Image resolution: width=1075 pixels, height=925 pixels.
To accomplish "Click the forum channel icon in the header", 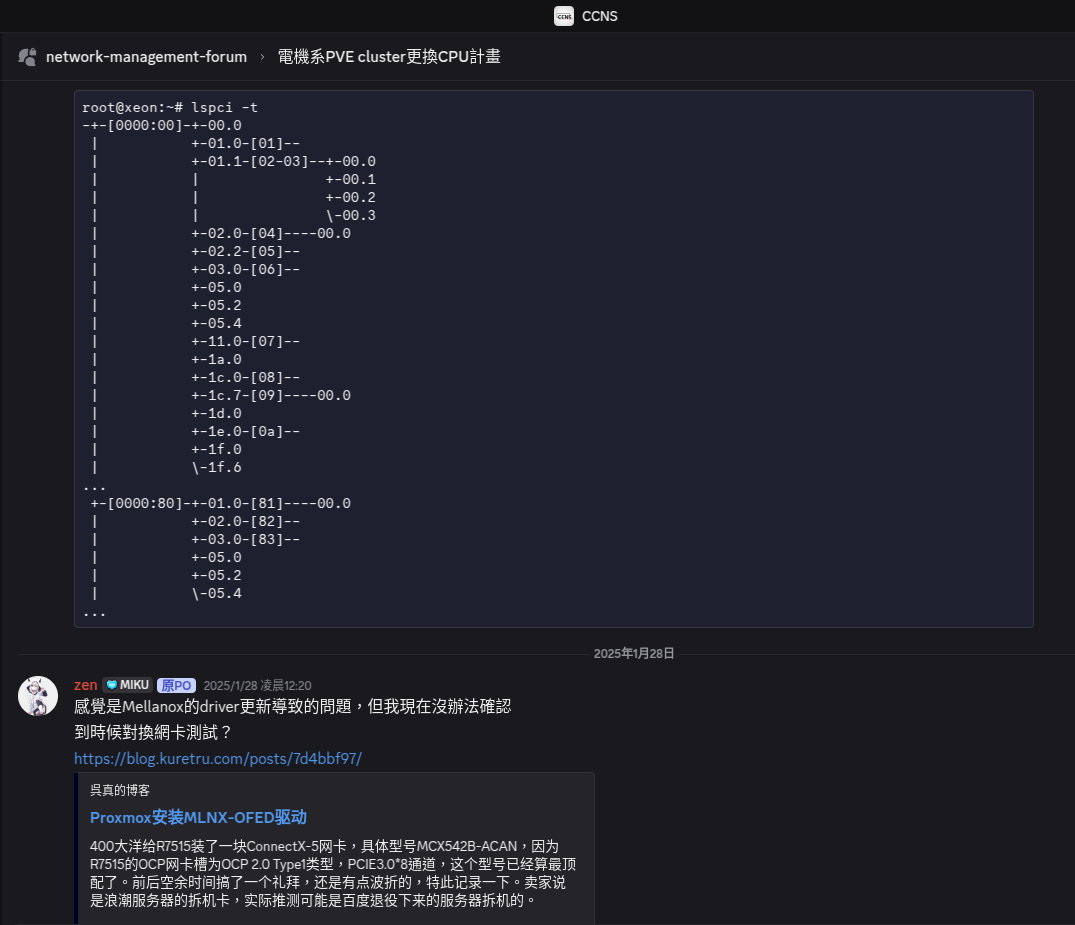I will (x=28, y=57).
